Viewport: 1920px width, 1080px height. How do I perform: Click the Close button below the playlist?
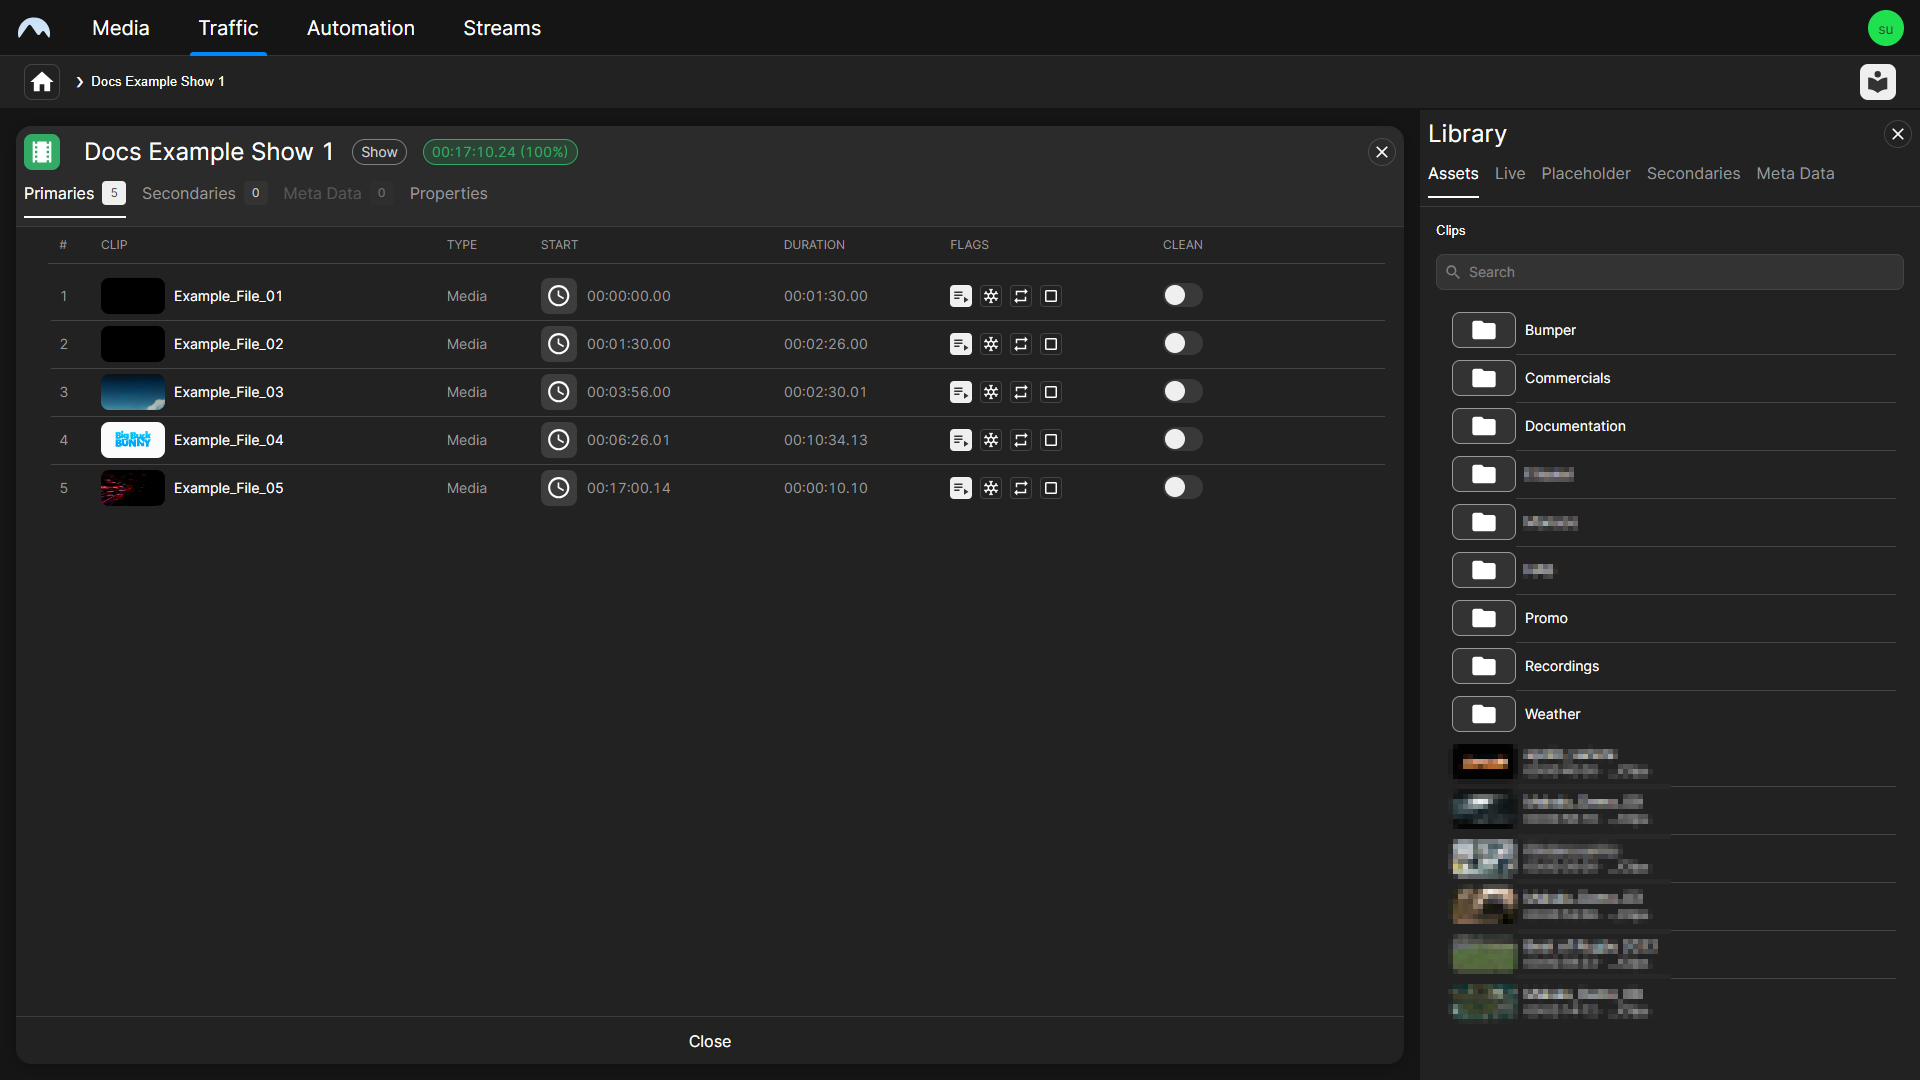pos(709,1041)
